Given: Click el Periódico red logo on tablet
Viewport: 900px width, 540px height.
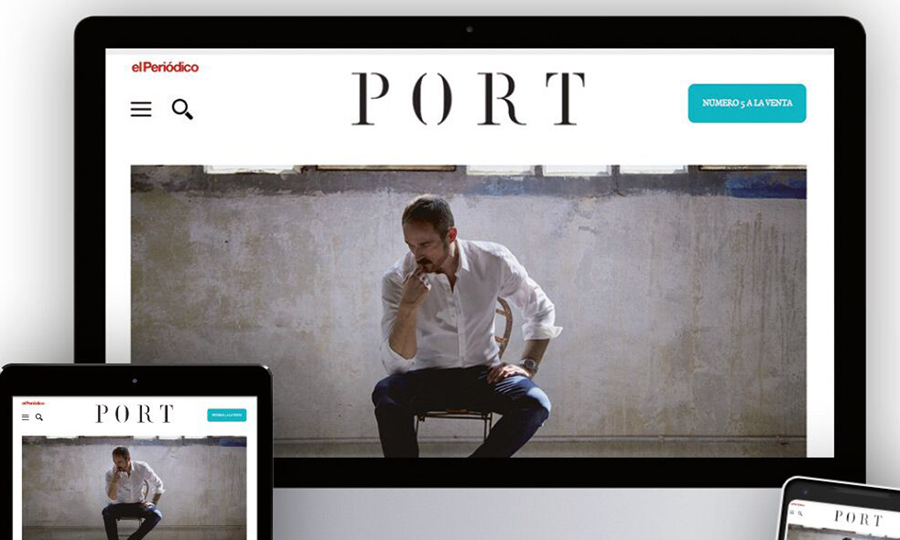Looking at the screenshot, I should [x=33, y=403].
